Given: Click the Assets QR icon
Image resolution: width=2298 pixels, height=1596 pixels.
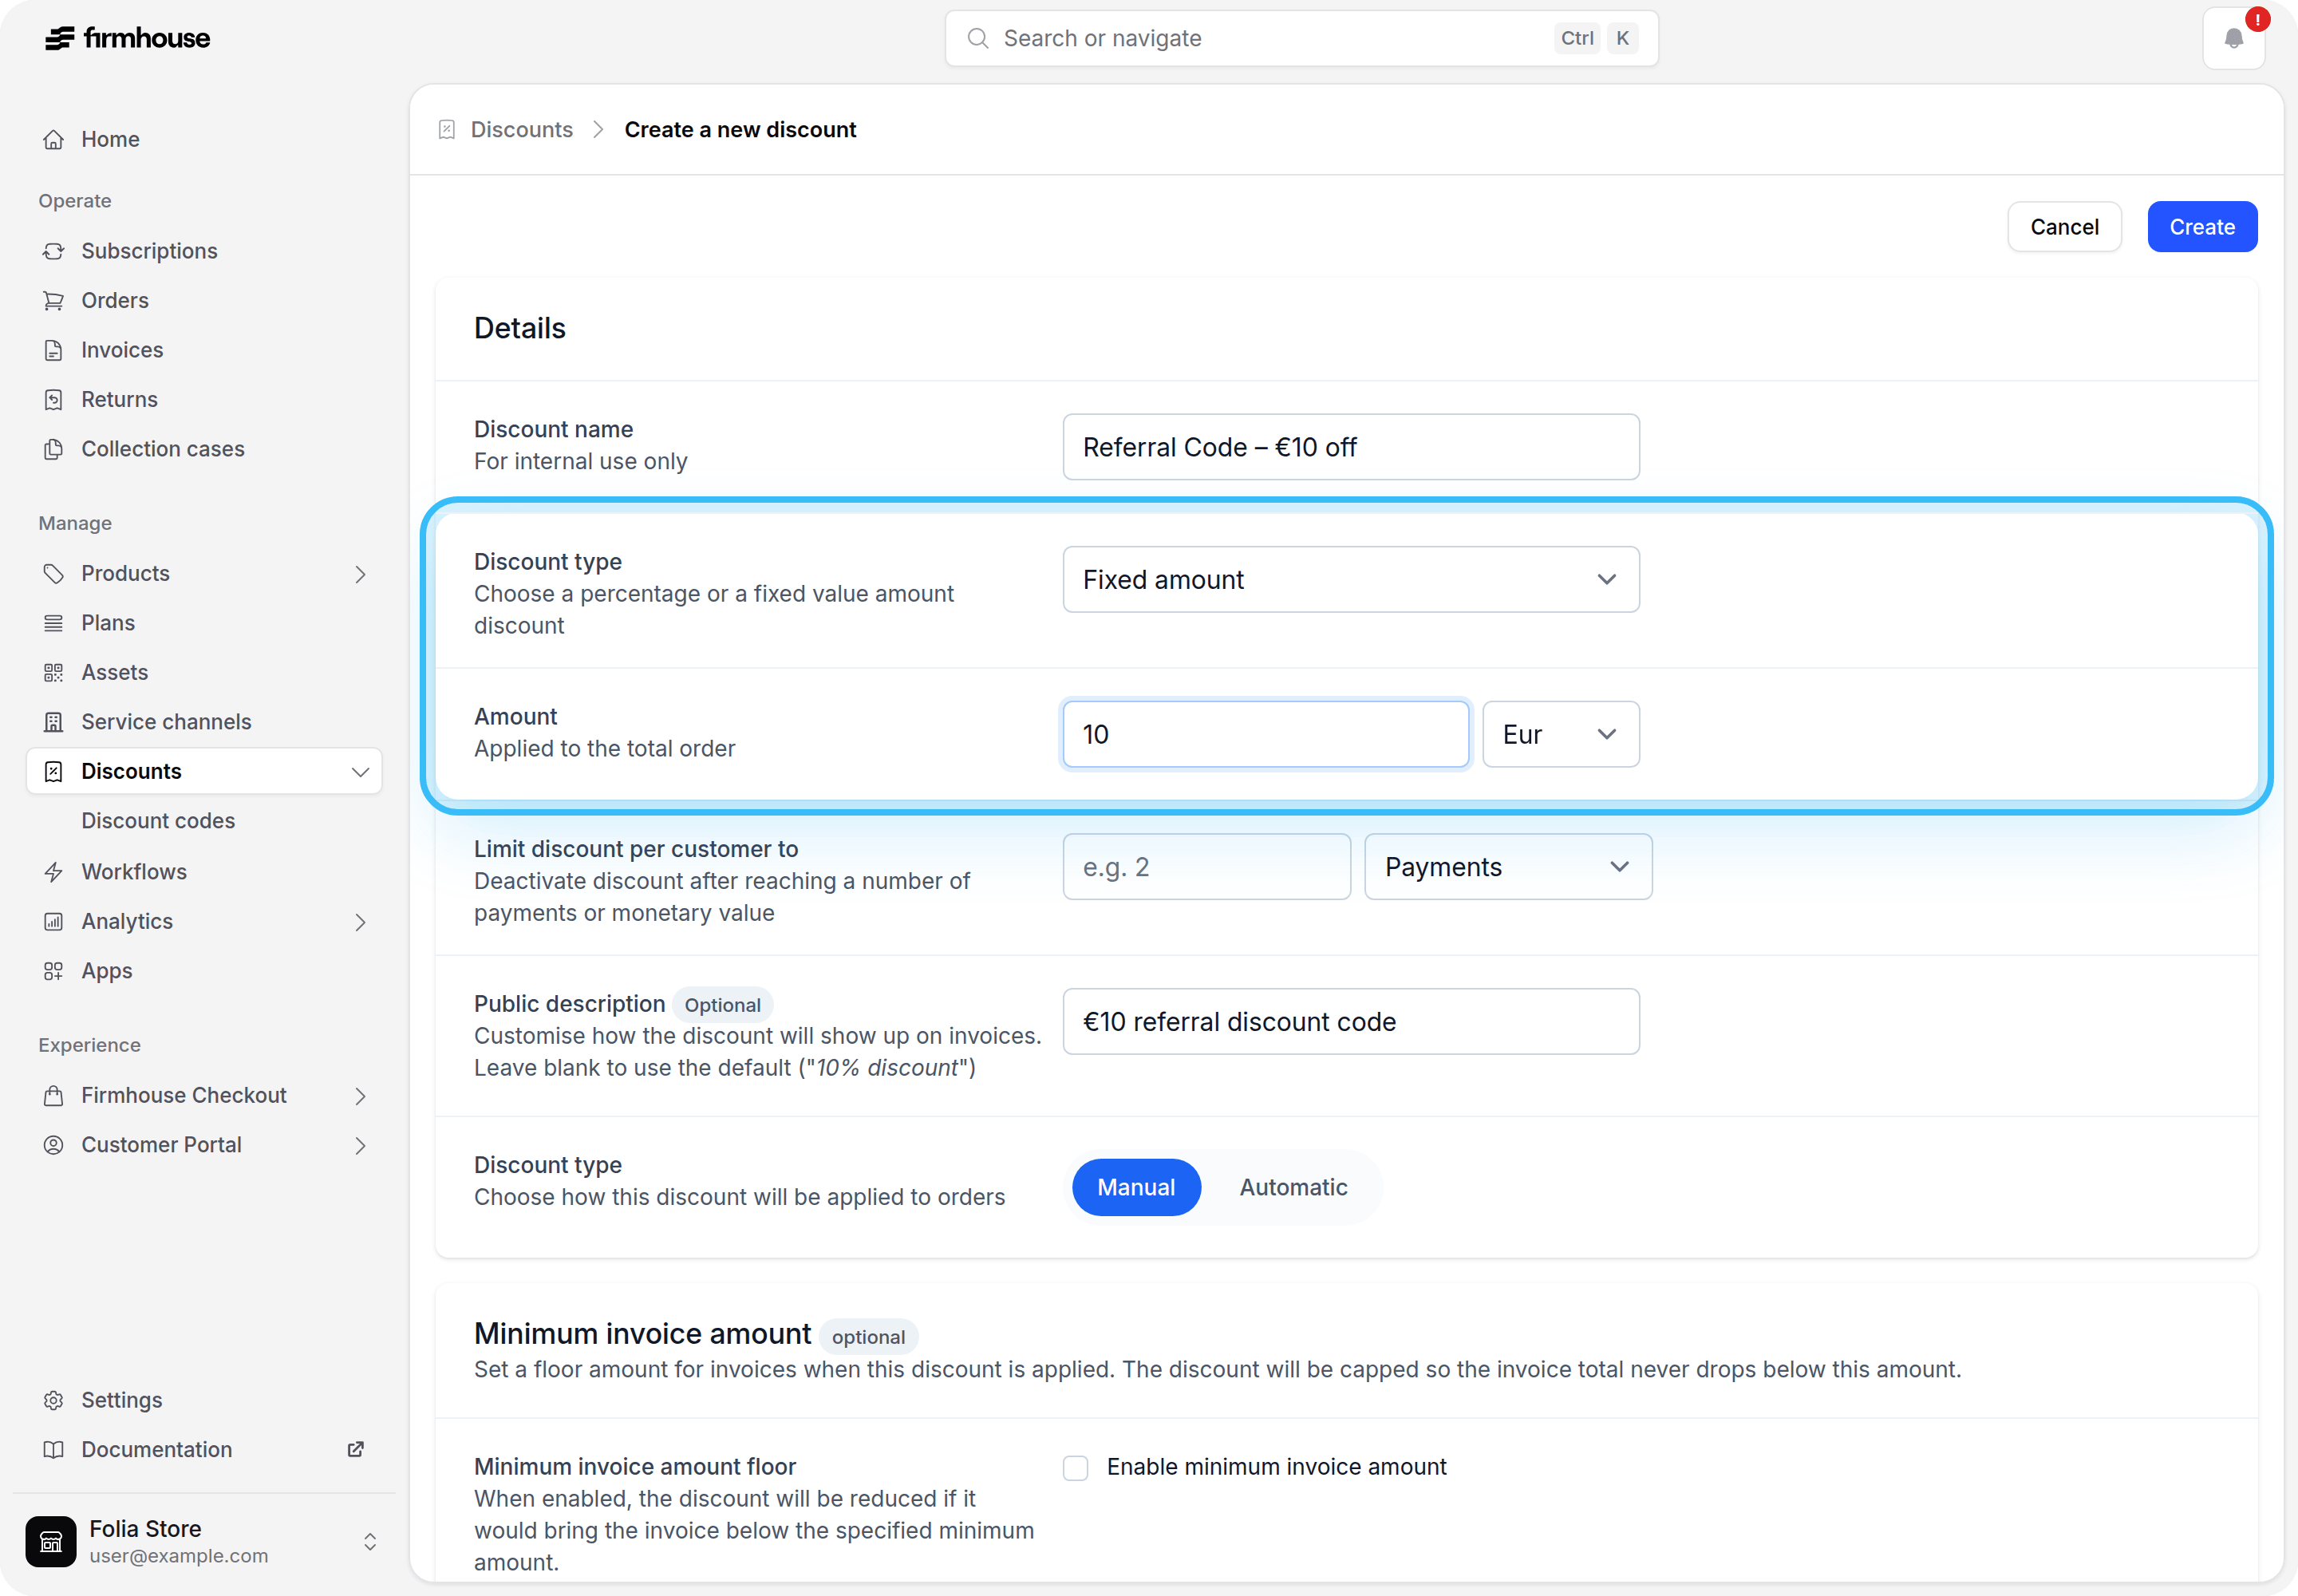Looking at the screenshot, I should click(x=54, y=672).
